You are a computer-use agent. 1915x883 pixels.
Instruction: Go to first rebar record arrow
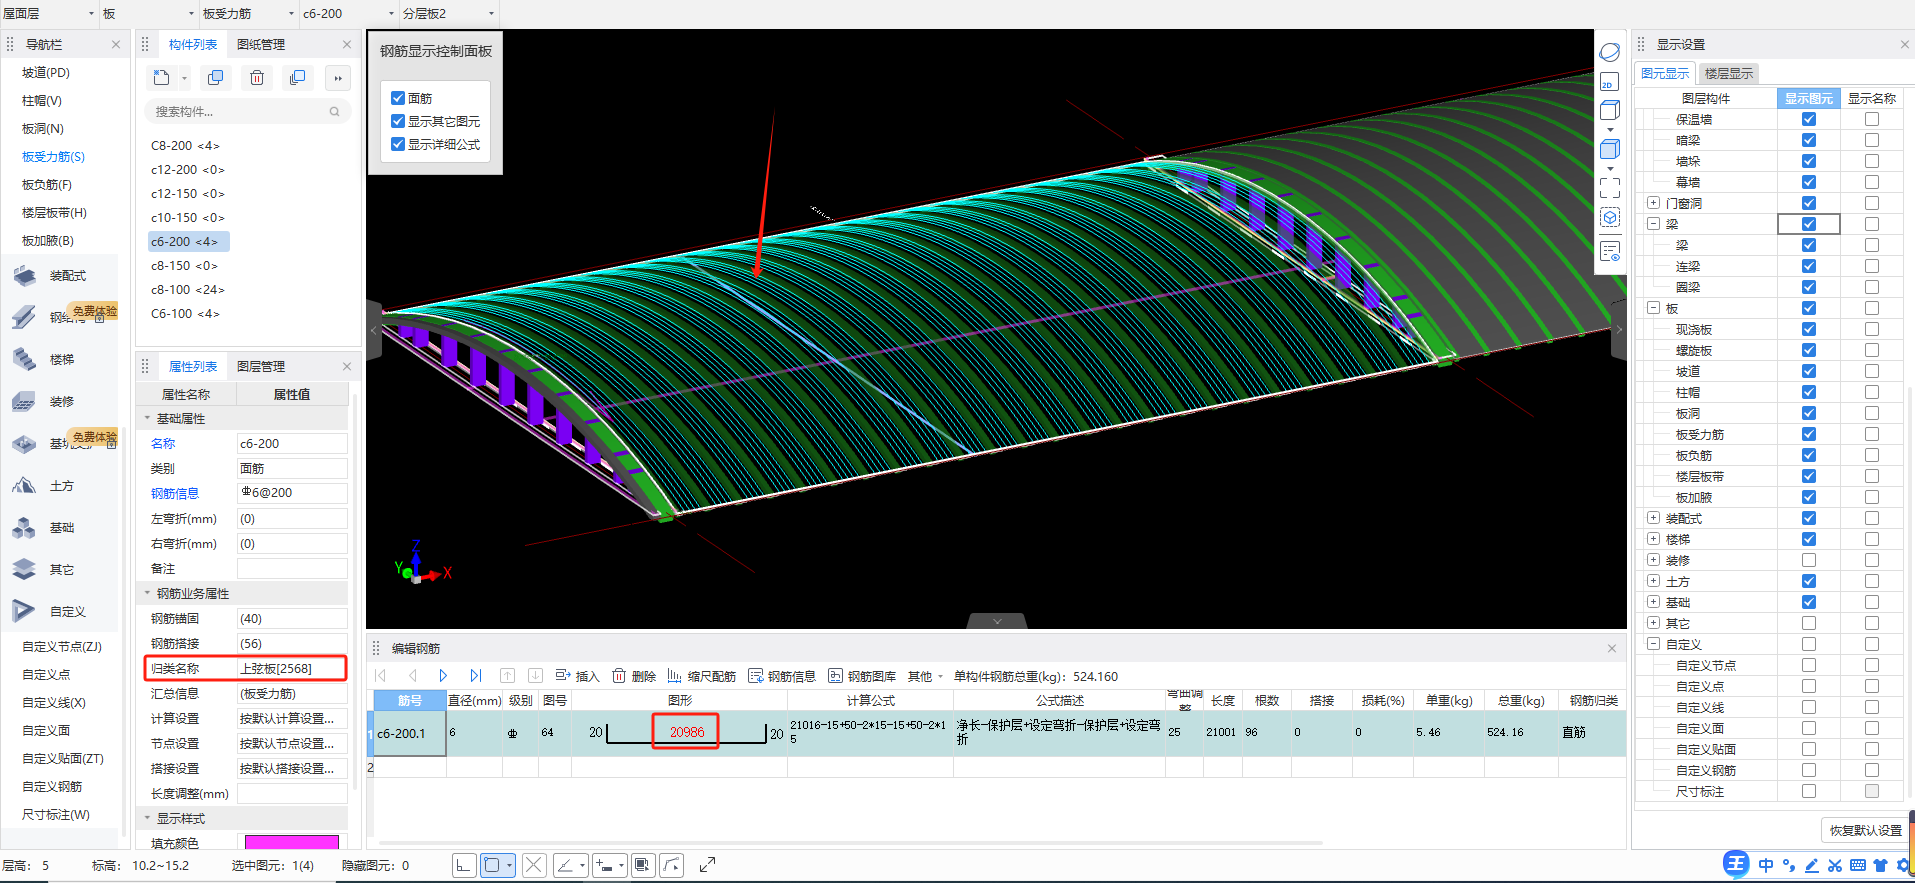click(x=381, y=676)
